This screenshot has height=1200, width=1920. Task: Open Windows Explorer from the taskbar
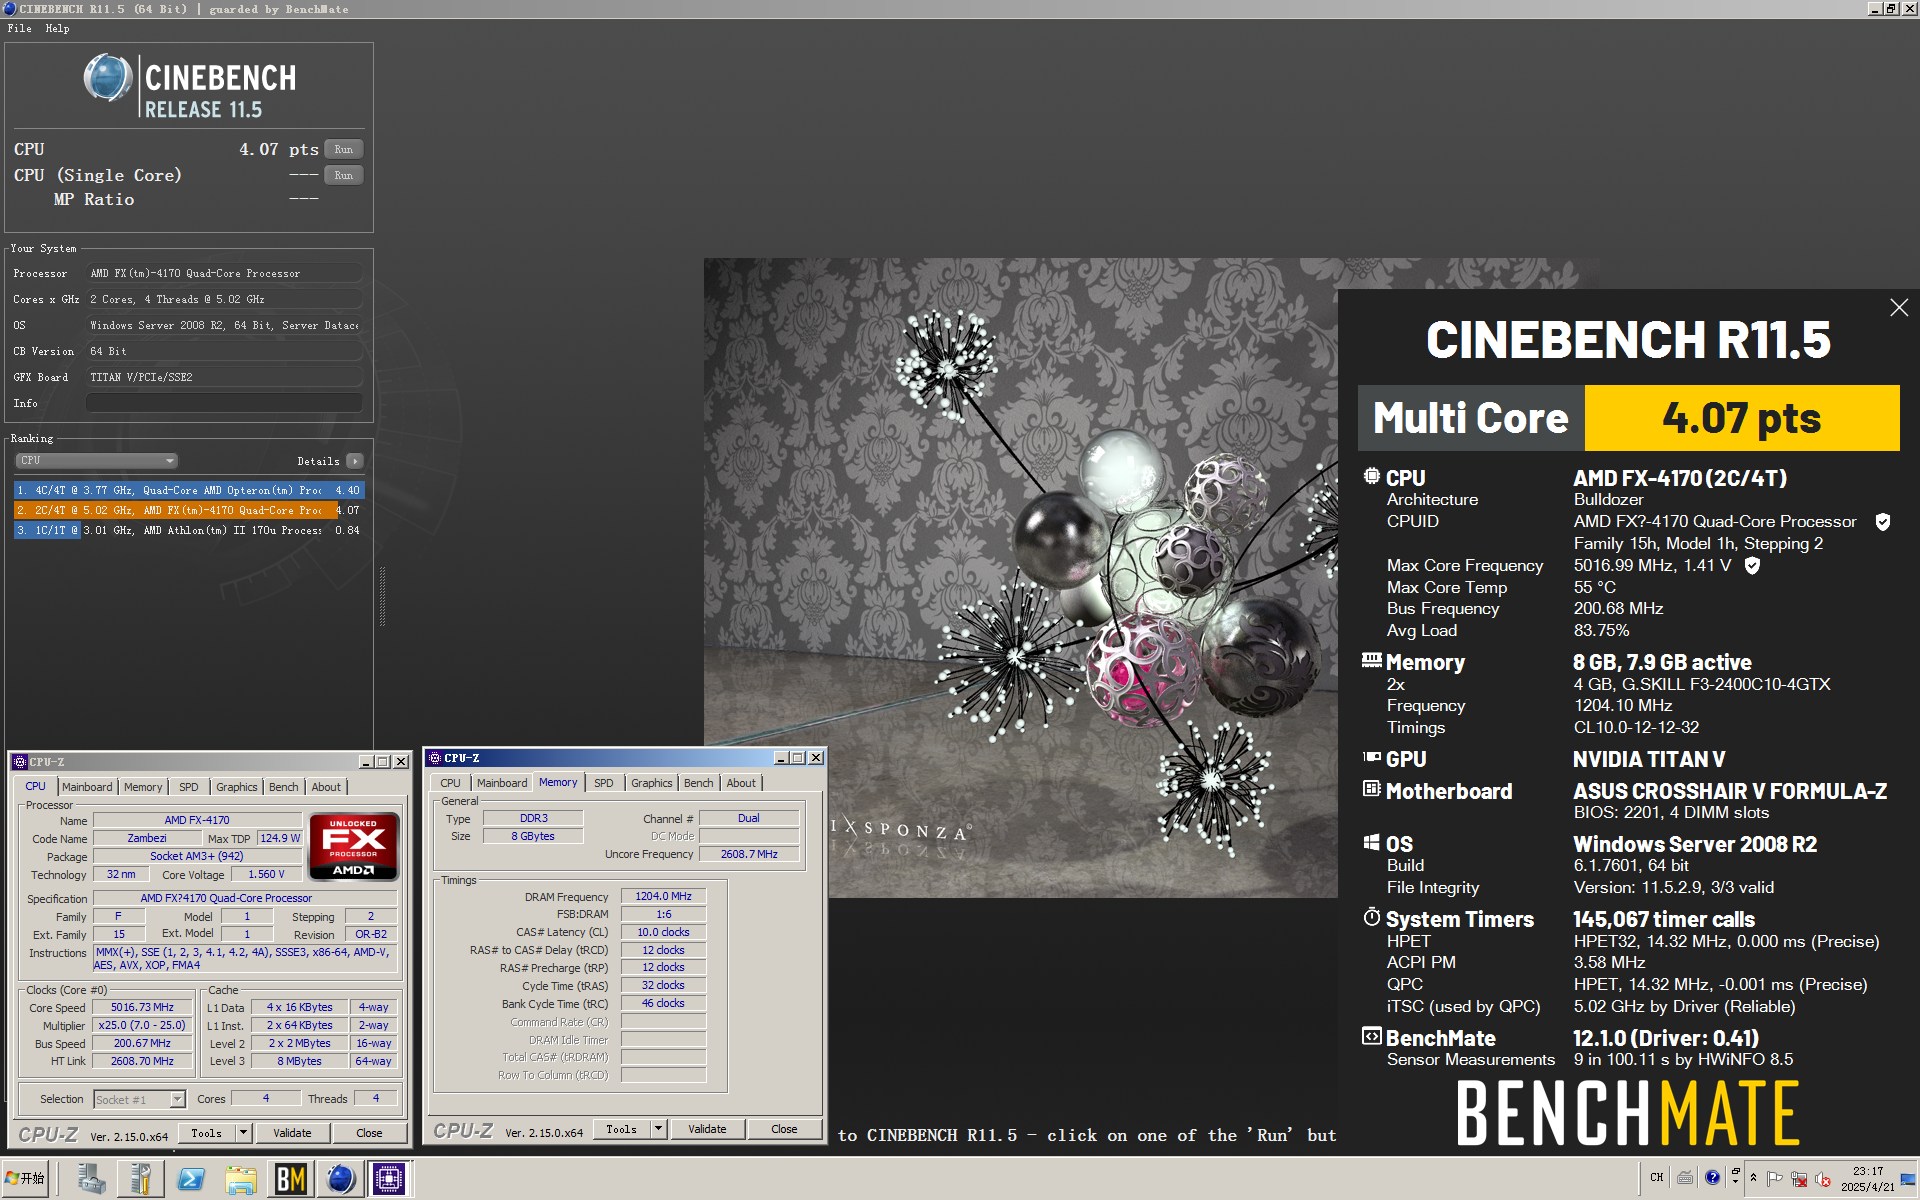tap(240, 1179)
